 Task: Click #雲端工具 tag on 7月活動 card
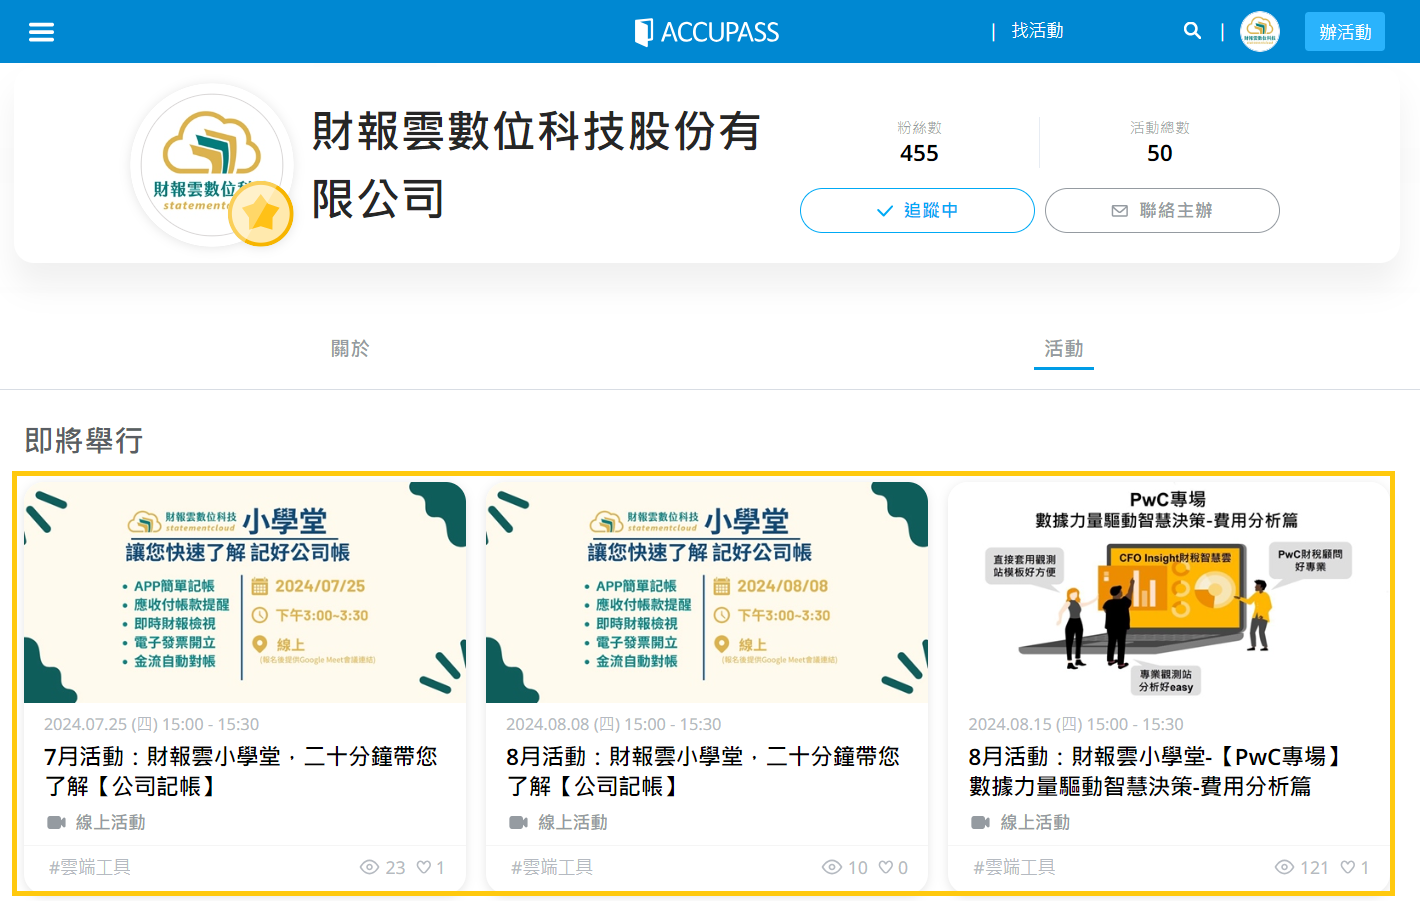[x=90, y=867]
